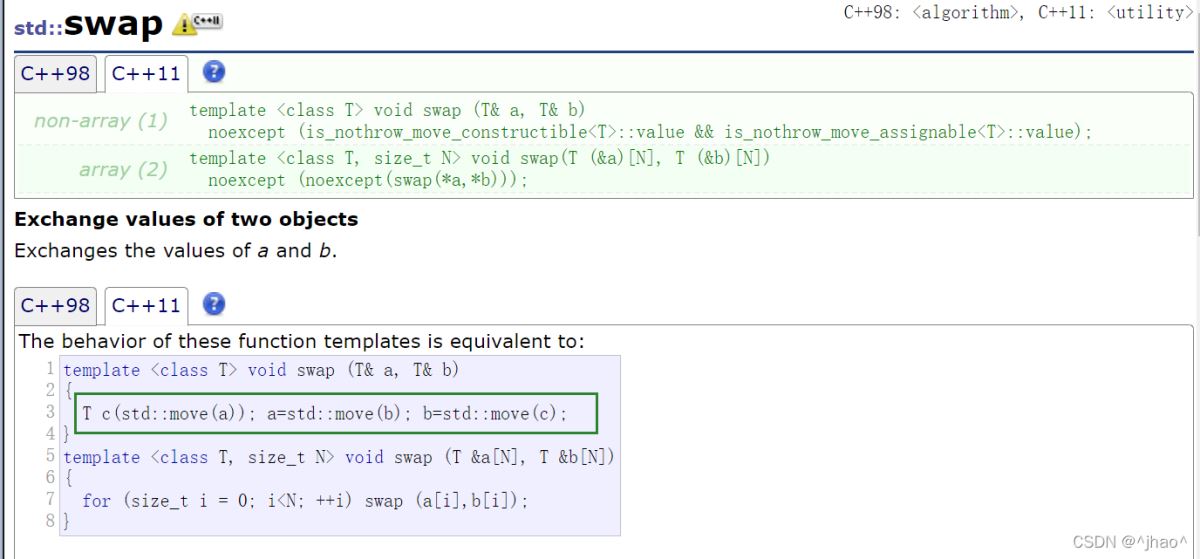Select C++11 tab for the function prototypes
Image resolution: width=1200 pixels, height=559 pixels.
pos(146,73)
